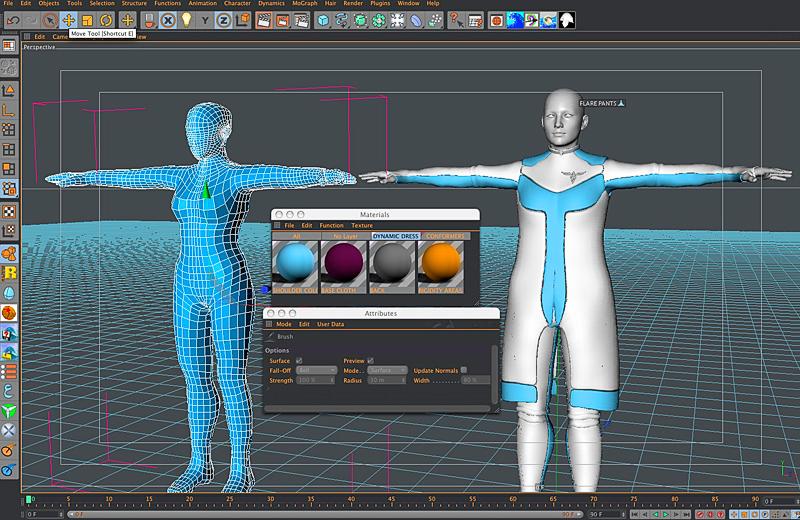Screen dimensions: 800x520
Task: Open the Fall-Off dropdown
Action: (316, 370)
